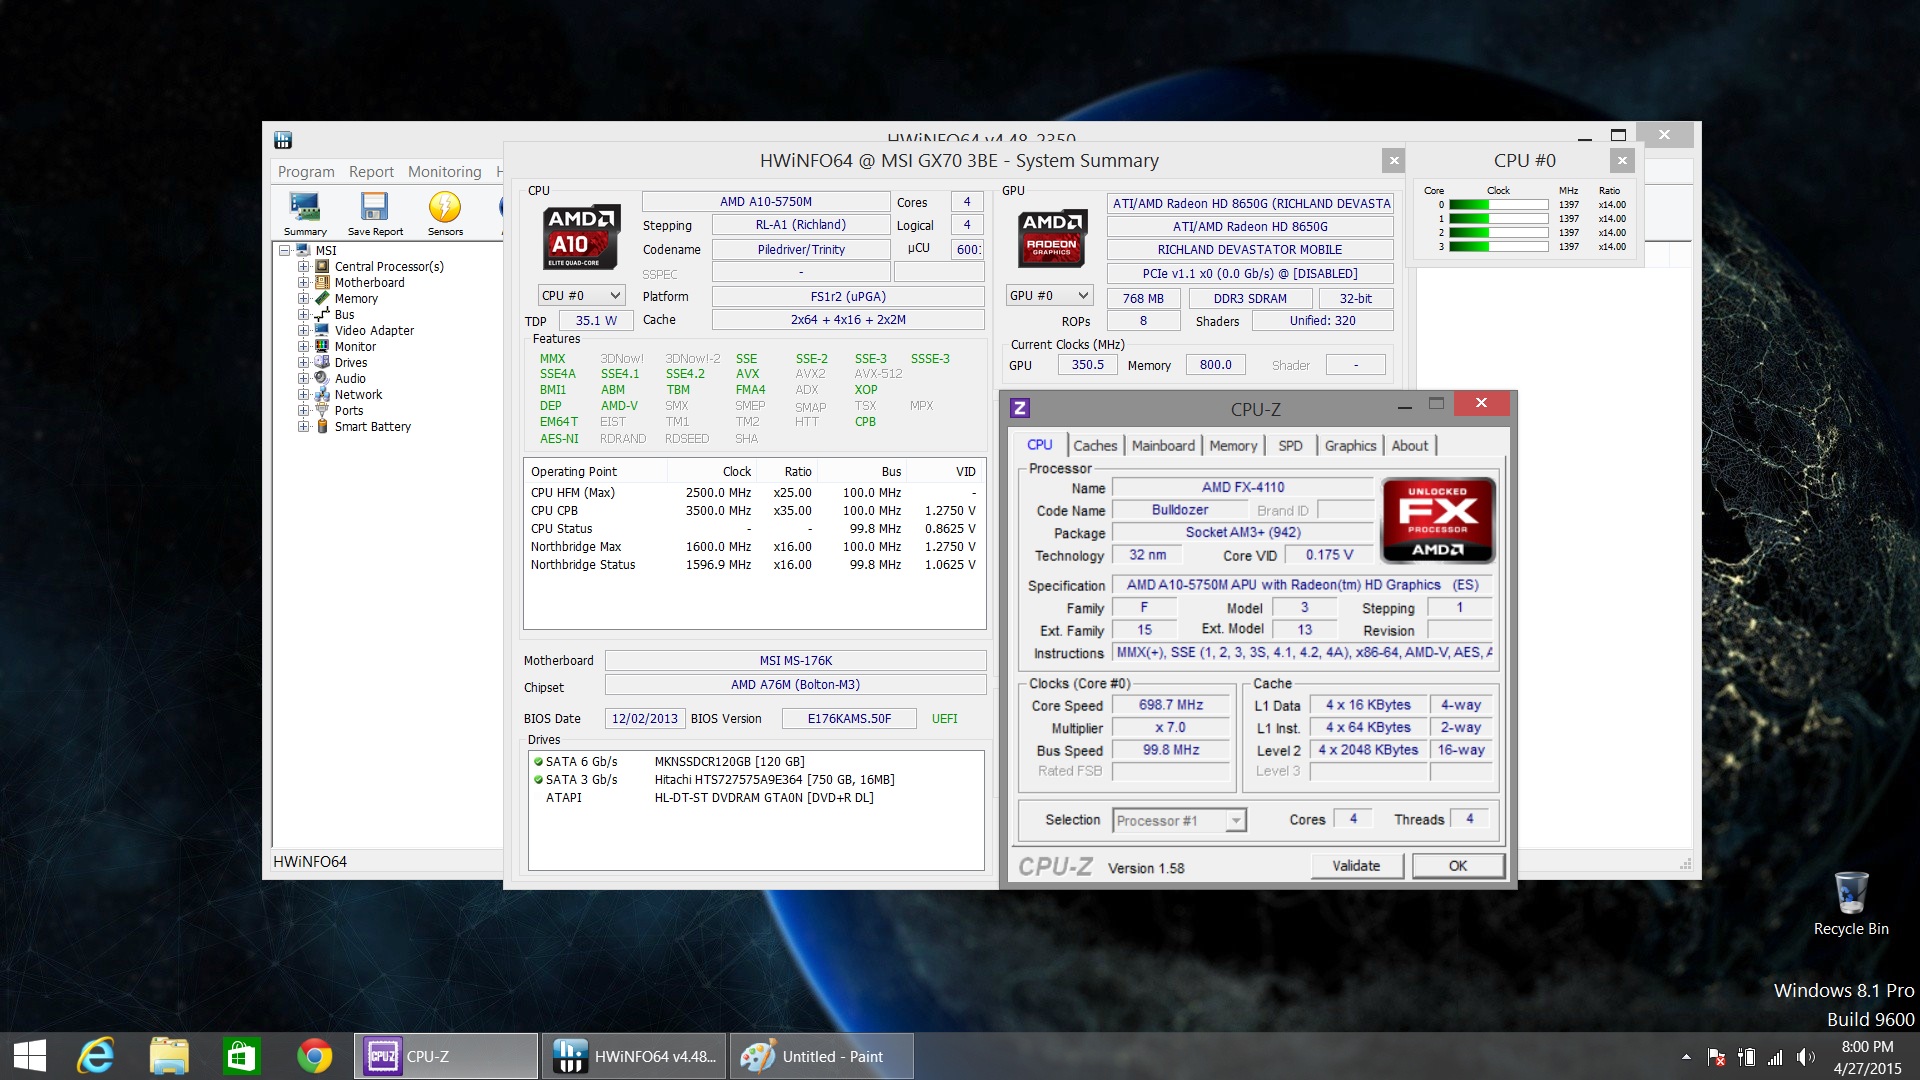The width and height of the screenshot is (1920, 1080).
Task: Launch Internet Explorer from the taskbar
Action: click(97, 1056)
